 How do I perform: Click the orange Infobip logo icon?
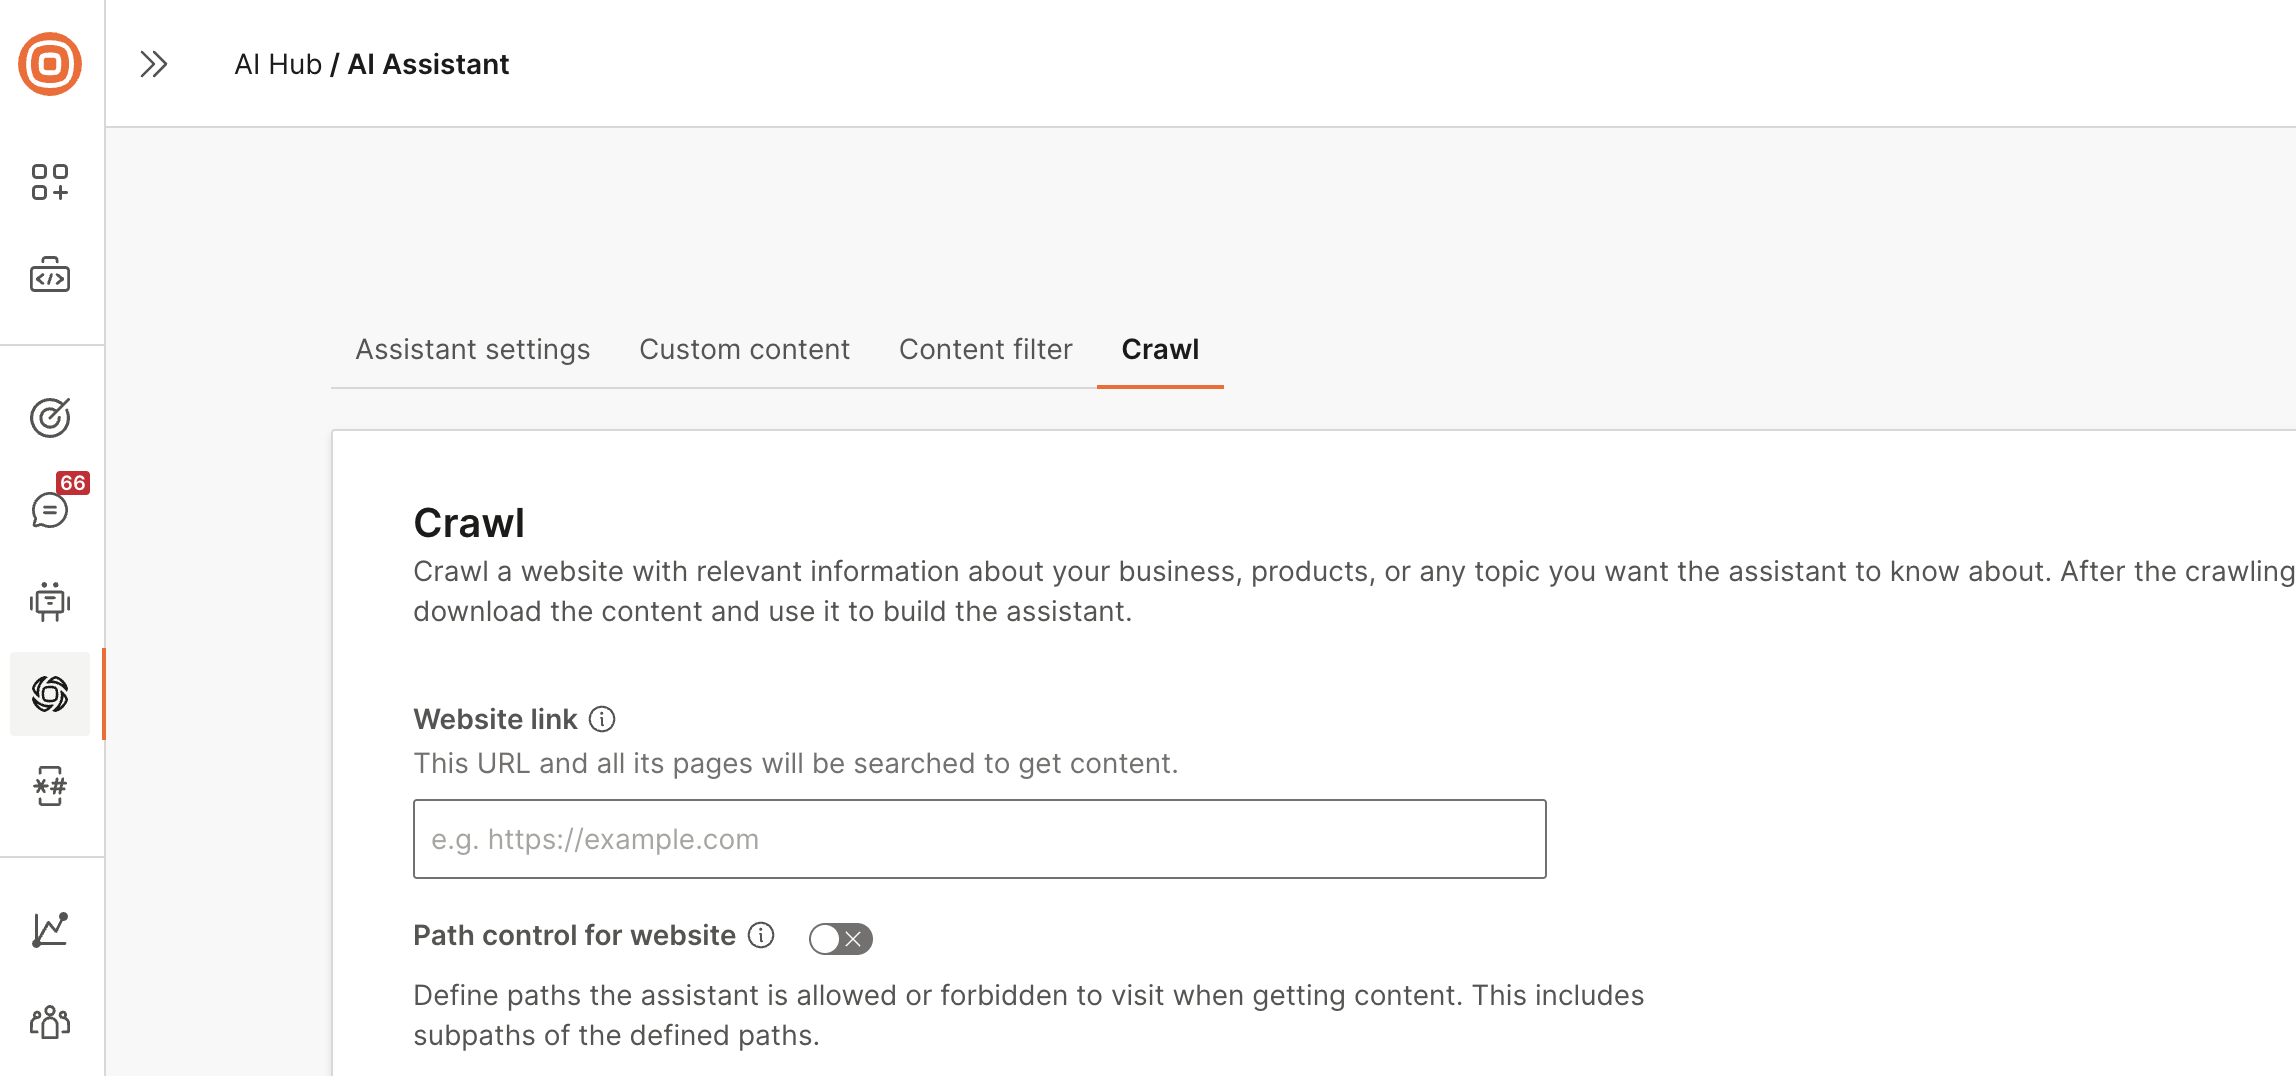tap(50, 64)
